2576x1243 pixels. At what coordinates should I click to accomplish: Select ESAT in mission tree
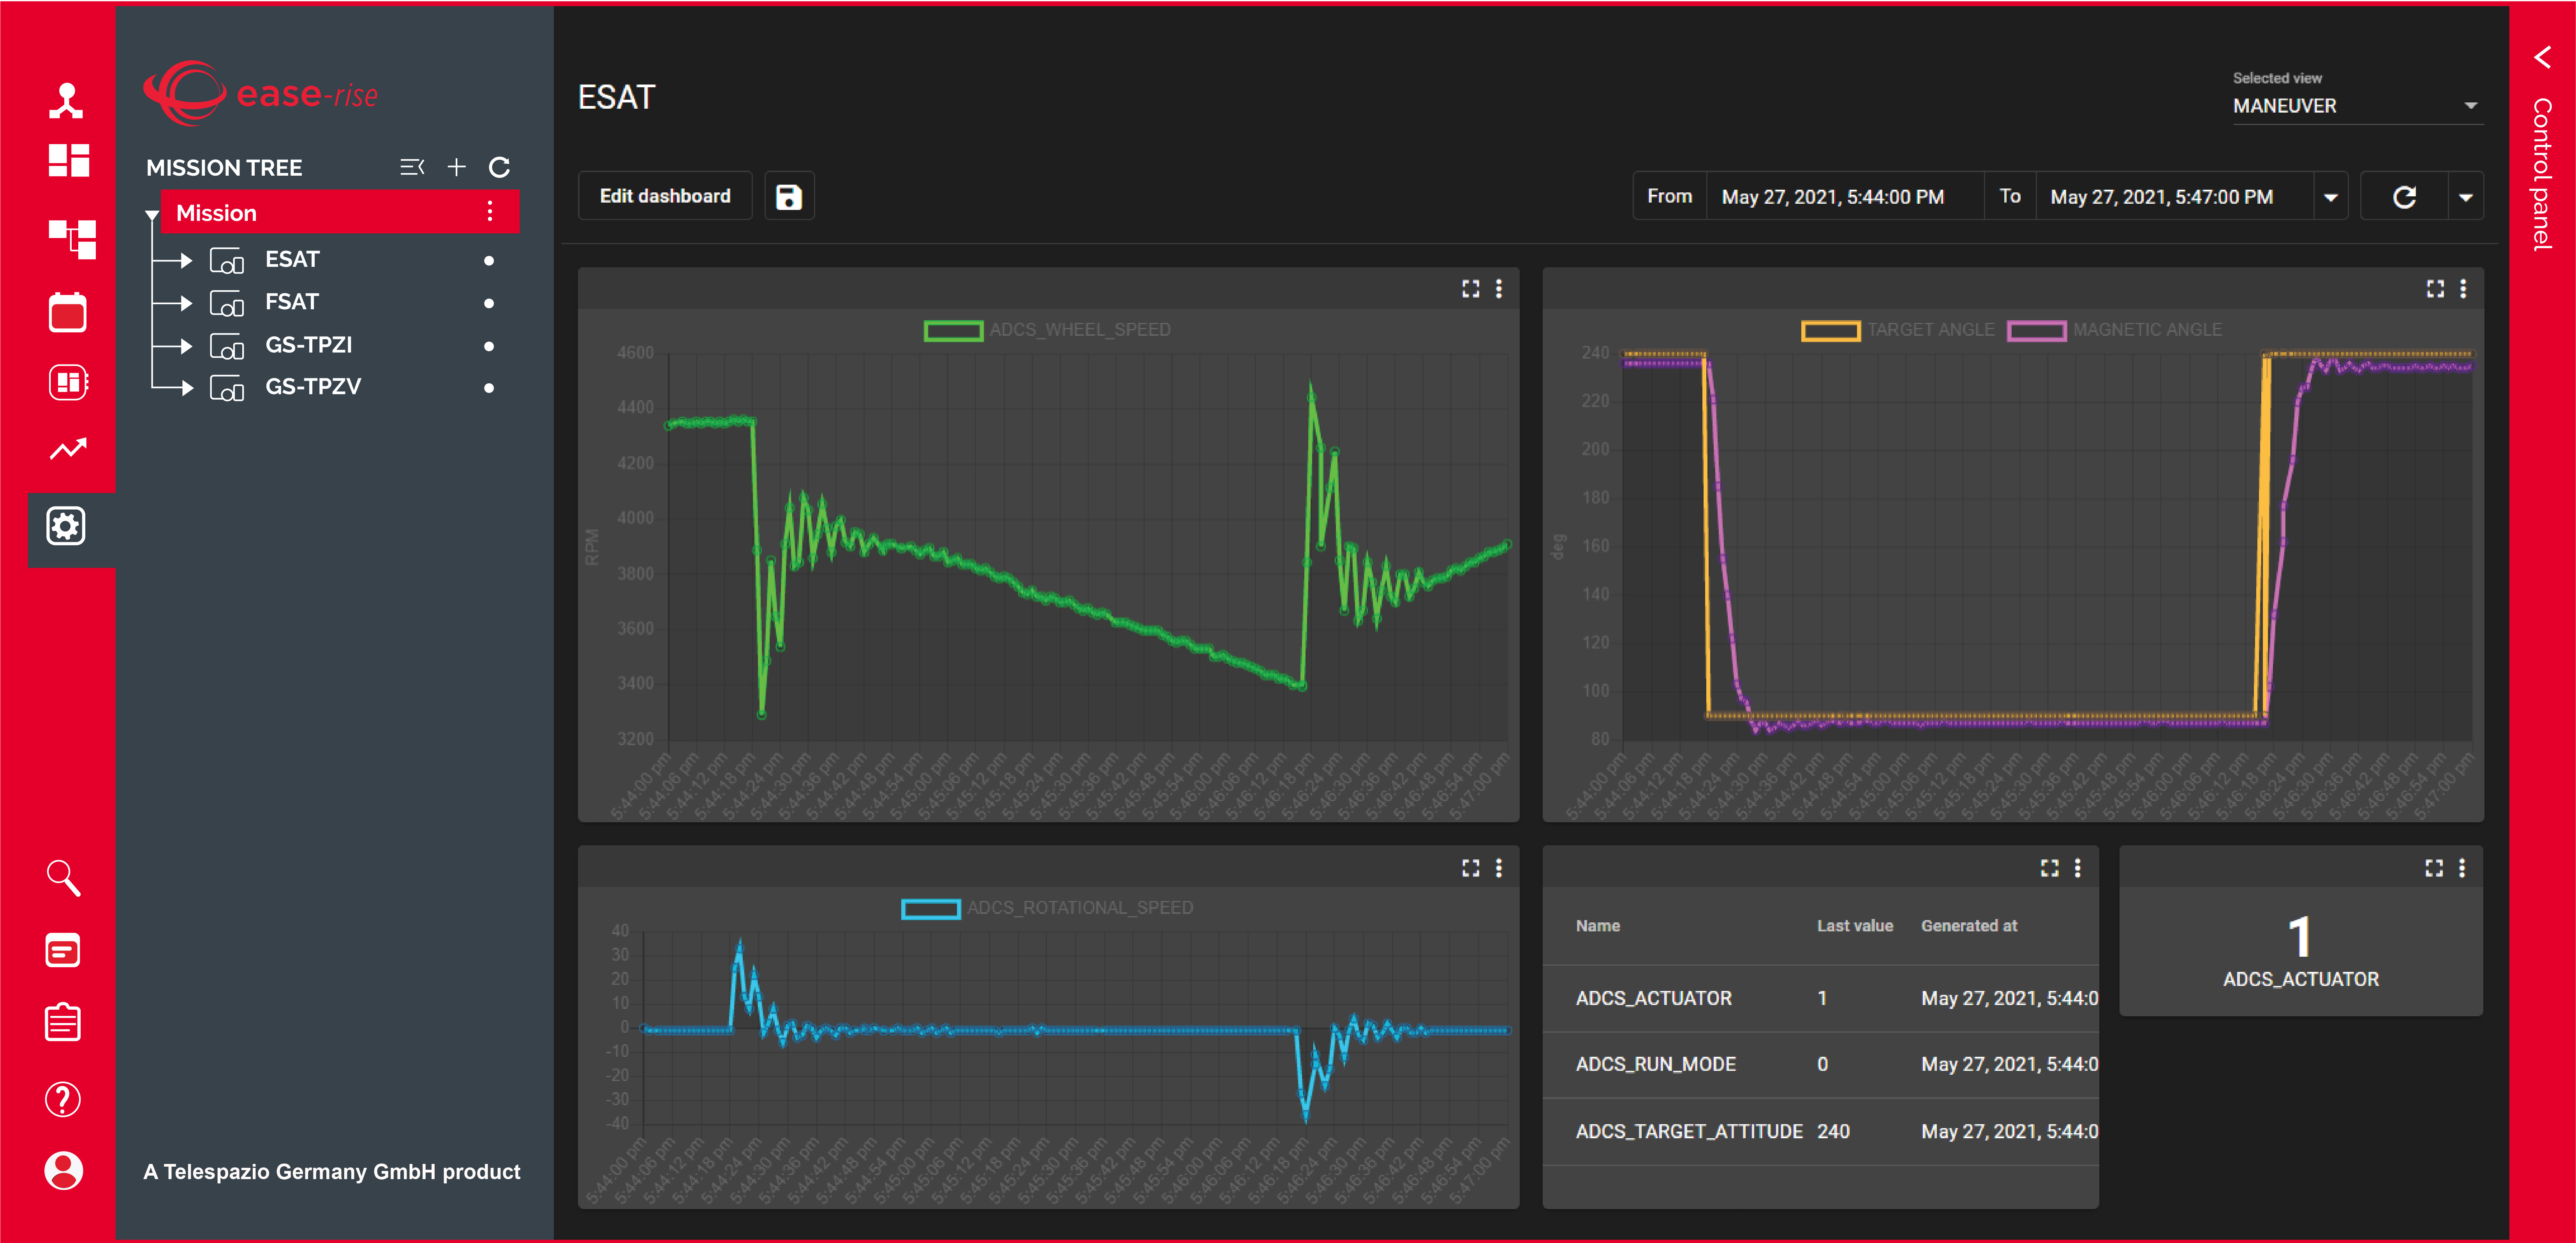point(292,259)
